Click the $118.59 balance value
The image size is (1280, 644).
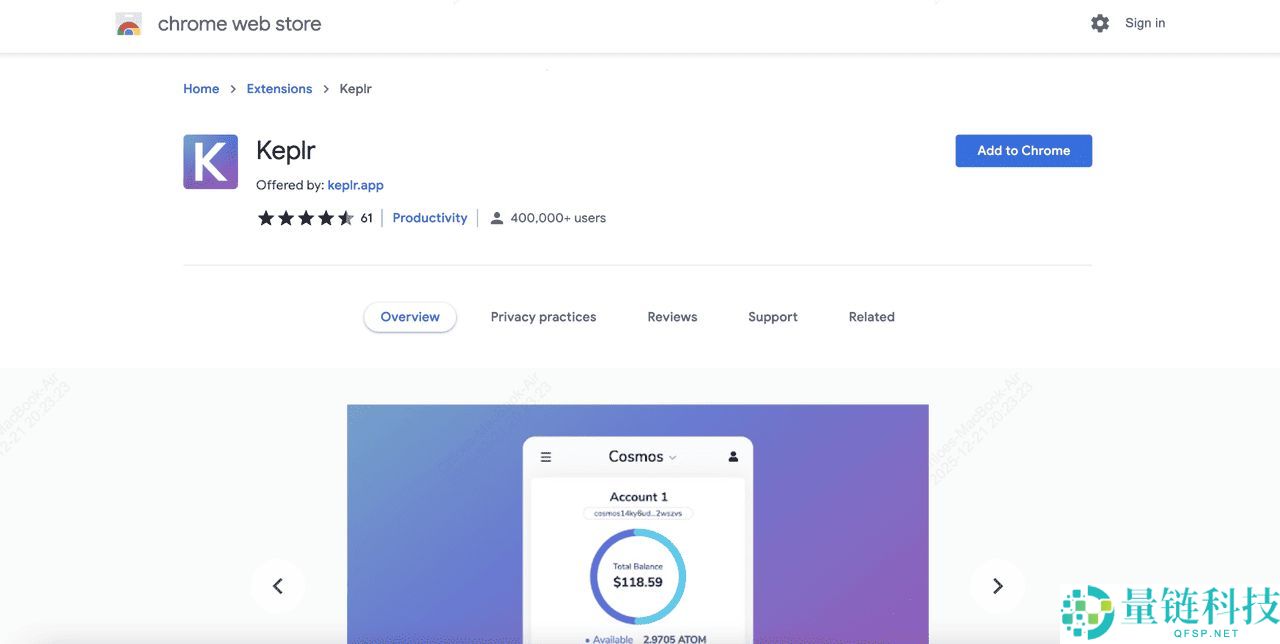tap(638, 582)
